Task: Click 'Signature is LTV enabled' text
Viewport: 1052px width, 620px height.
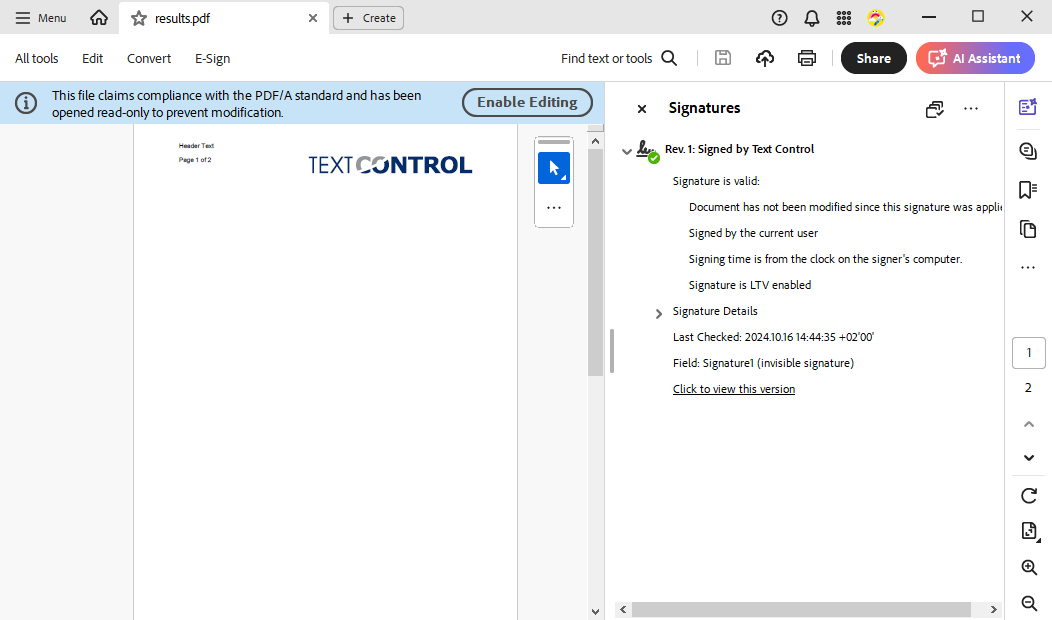Action: click(749, 285)
